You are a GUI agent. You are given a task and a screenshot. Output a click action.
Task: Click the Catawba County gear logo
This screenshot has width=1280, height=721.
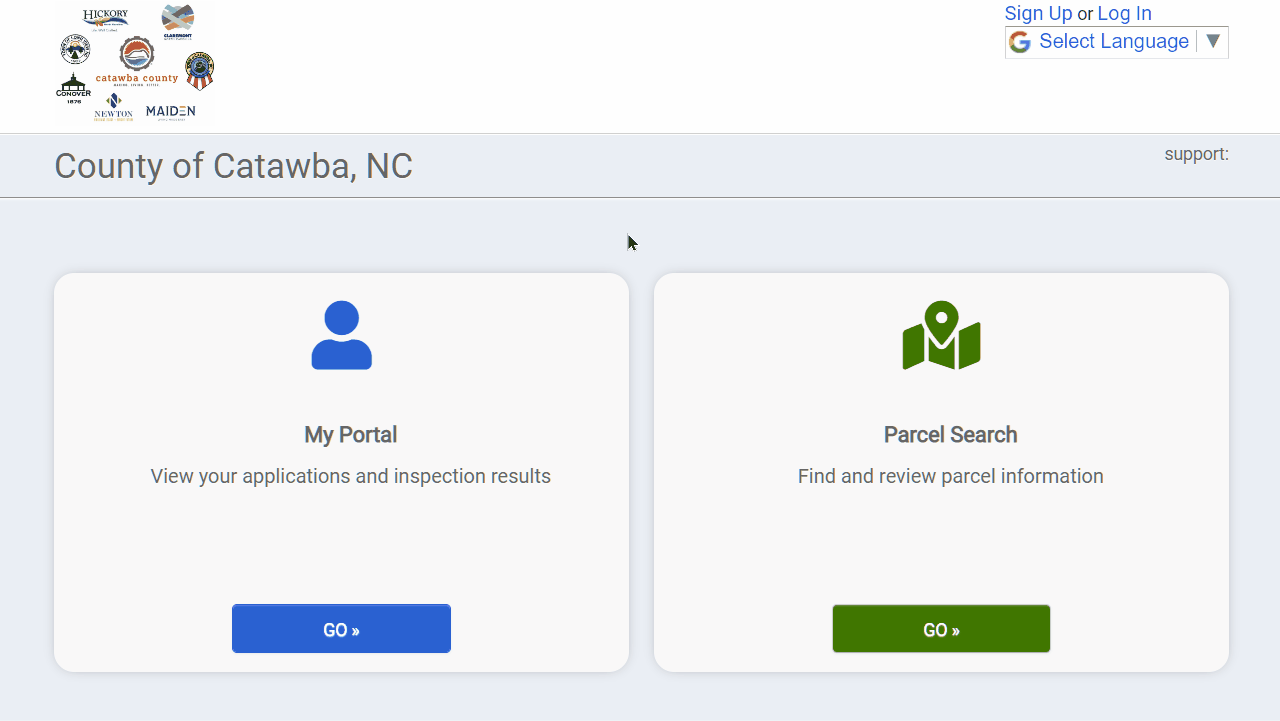(x=137, y=54)
